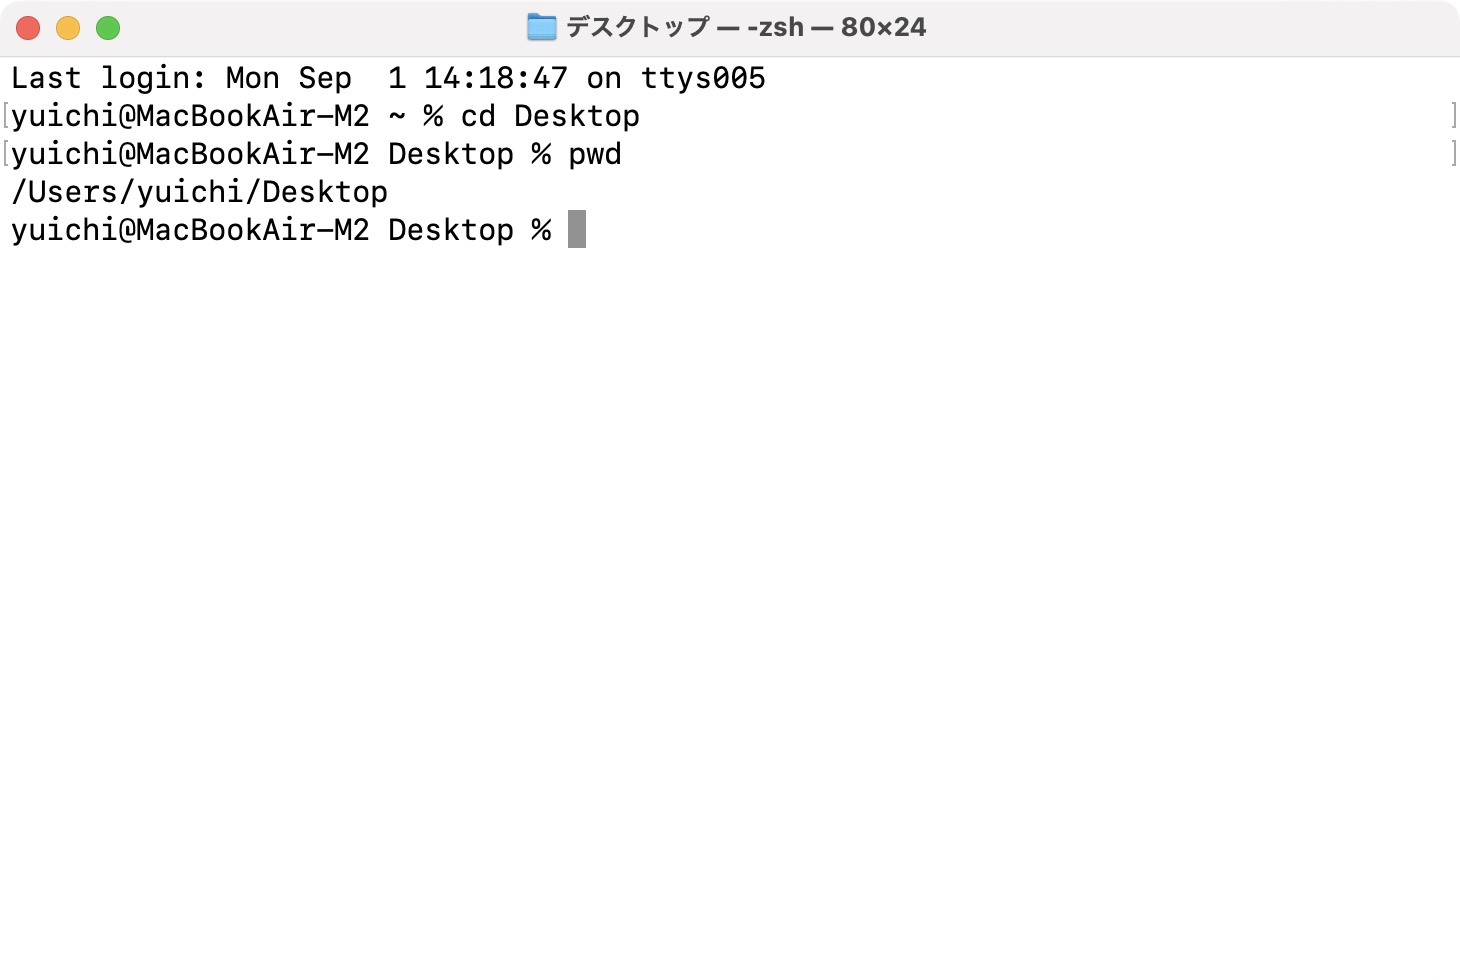
Task: Click the "Mon Sep" date text
Action: tap(289, 78)
